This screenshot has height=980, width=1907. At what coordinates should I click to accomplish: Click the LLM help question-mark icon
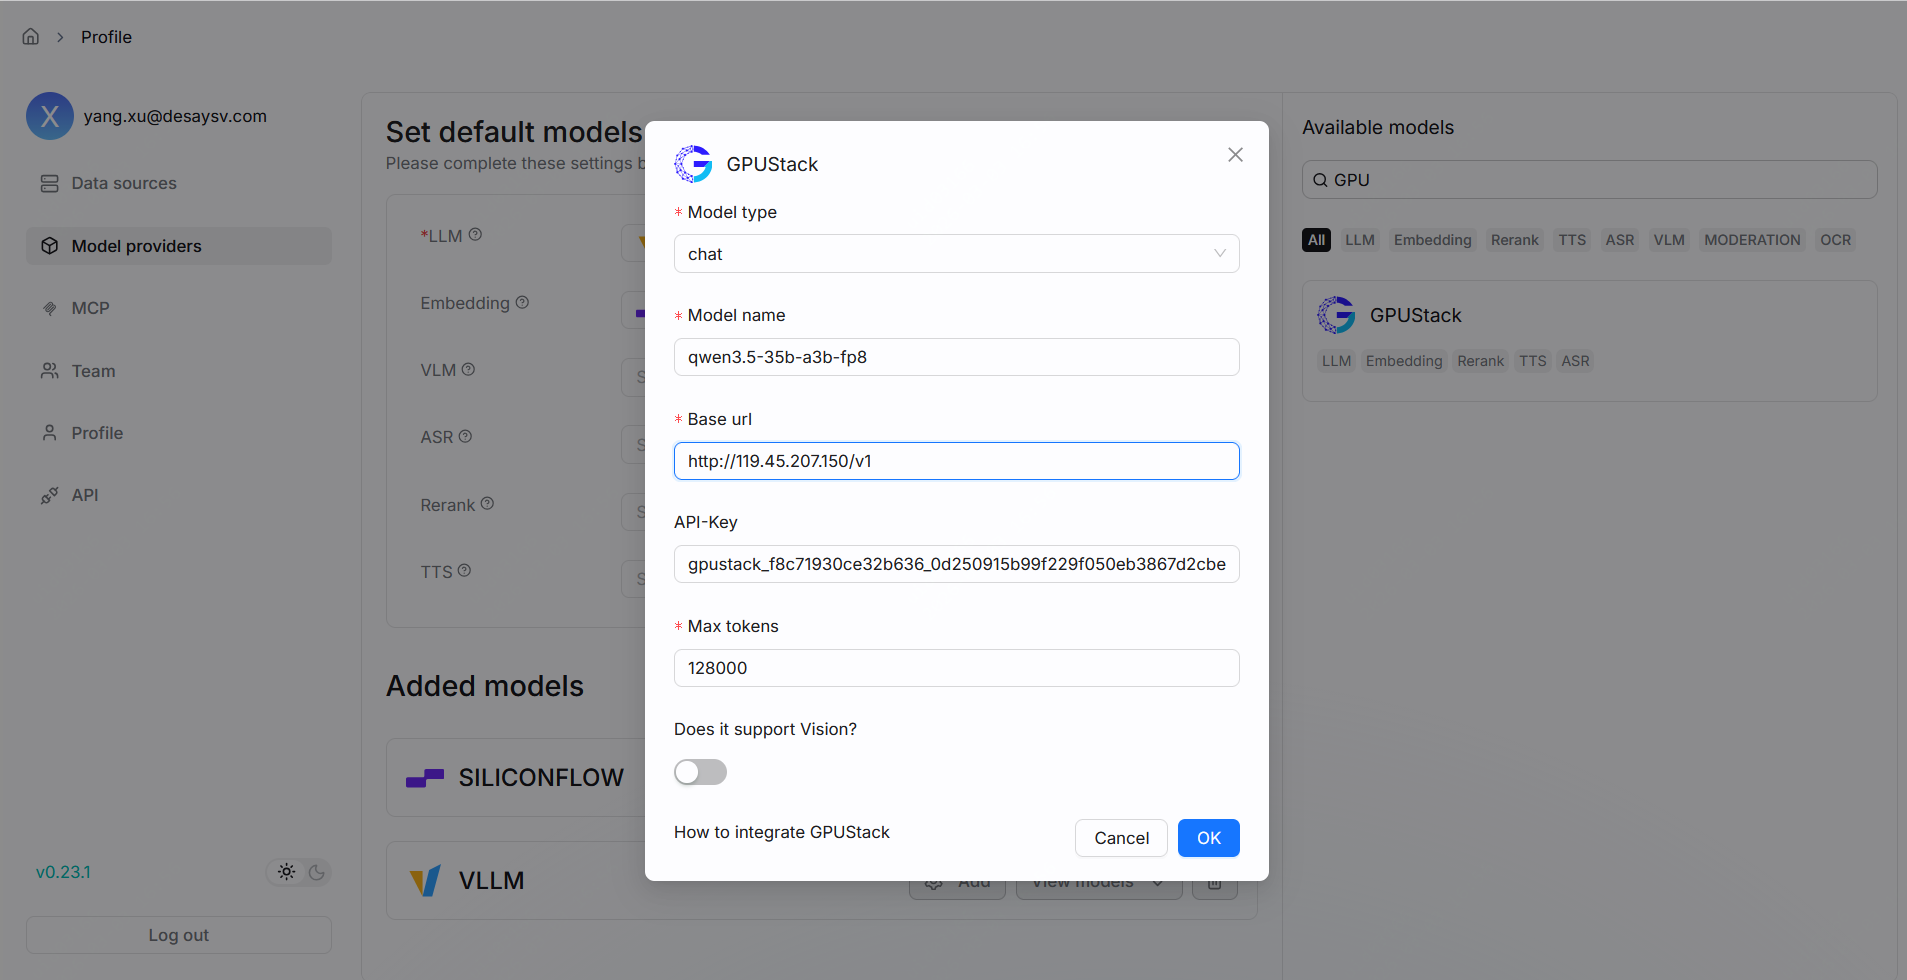476,234
